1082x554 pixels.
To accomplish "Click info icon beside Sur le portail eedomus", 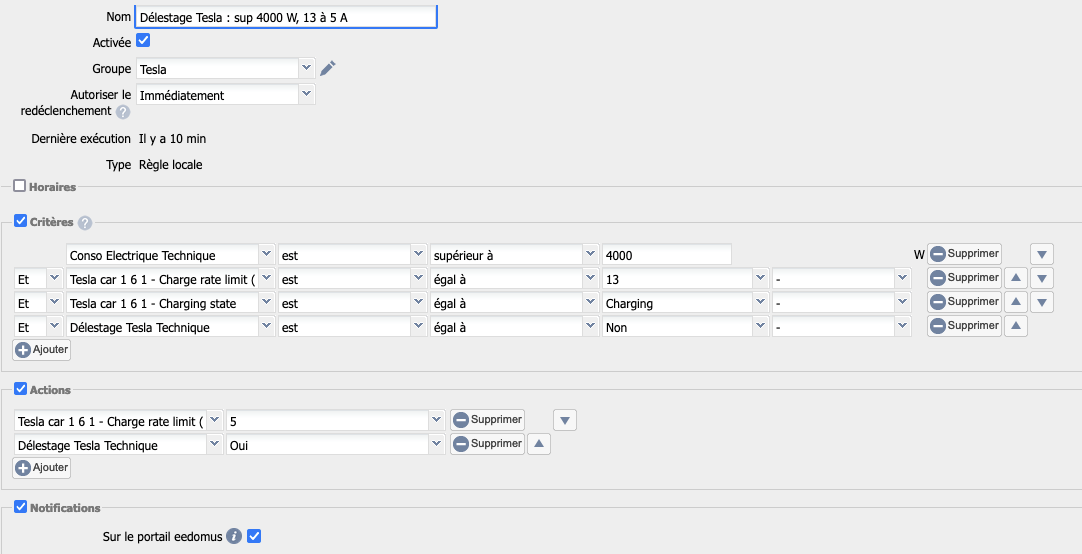I will 234,537.
